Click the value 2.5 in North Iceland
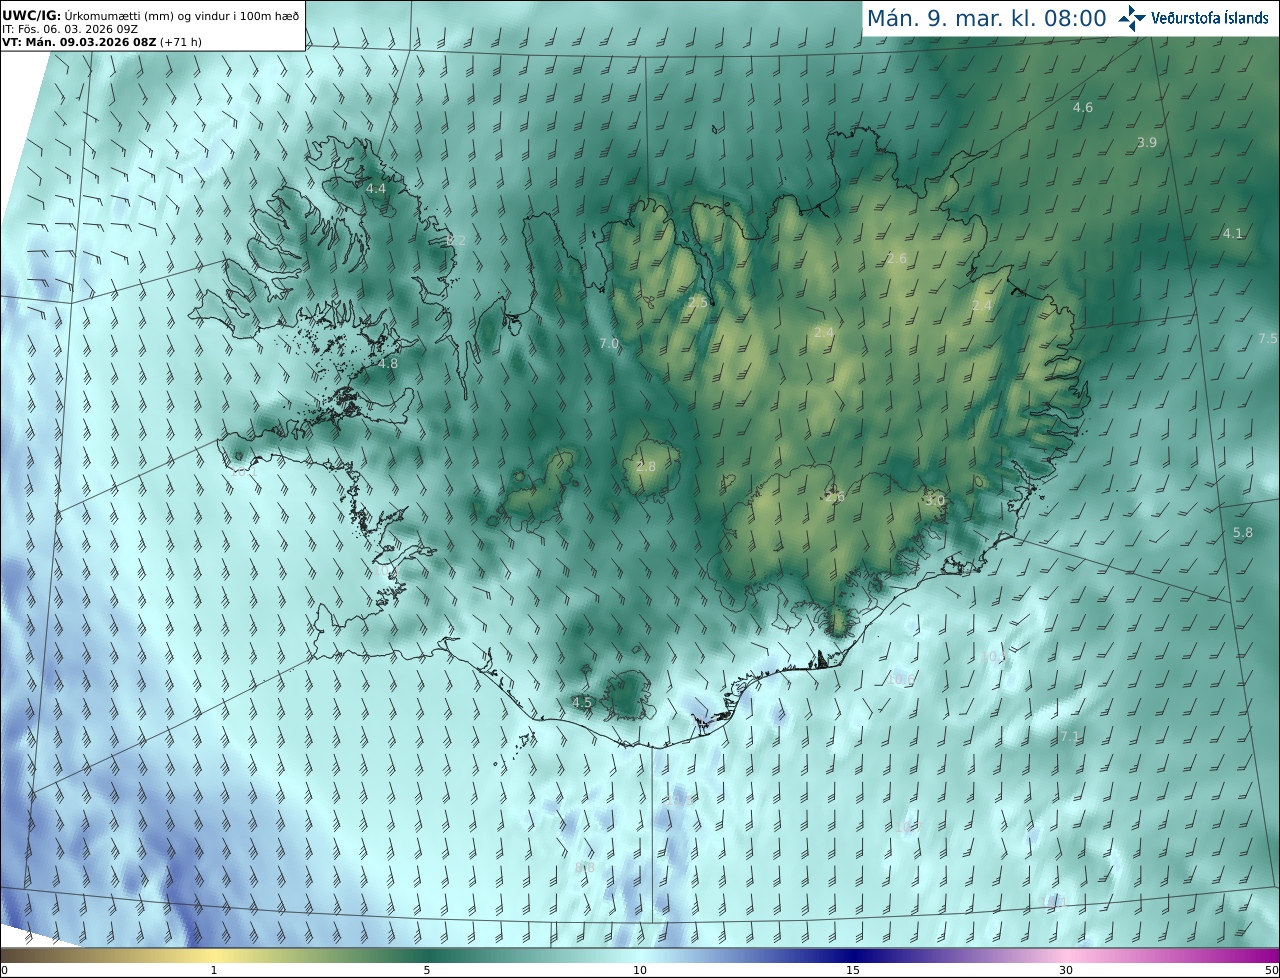1280x978 pixels. (x=698, y=302)
